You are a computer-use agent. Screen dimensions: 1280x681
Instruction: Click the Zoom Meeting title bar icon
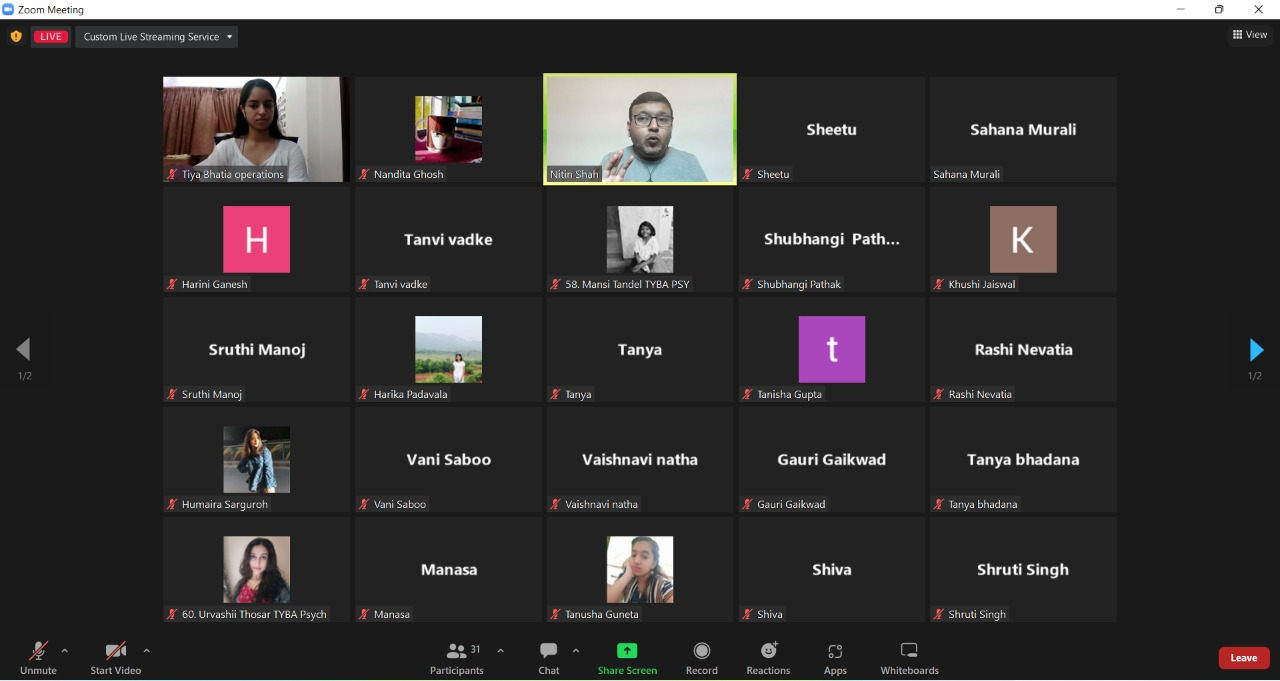9,9
